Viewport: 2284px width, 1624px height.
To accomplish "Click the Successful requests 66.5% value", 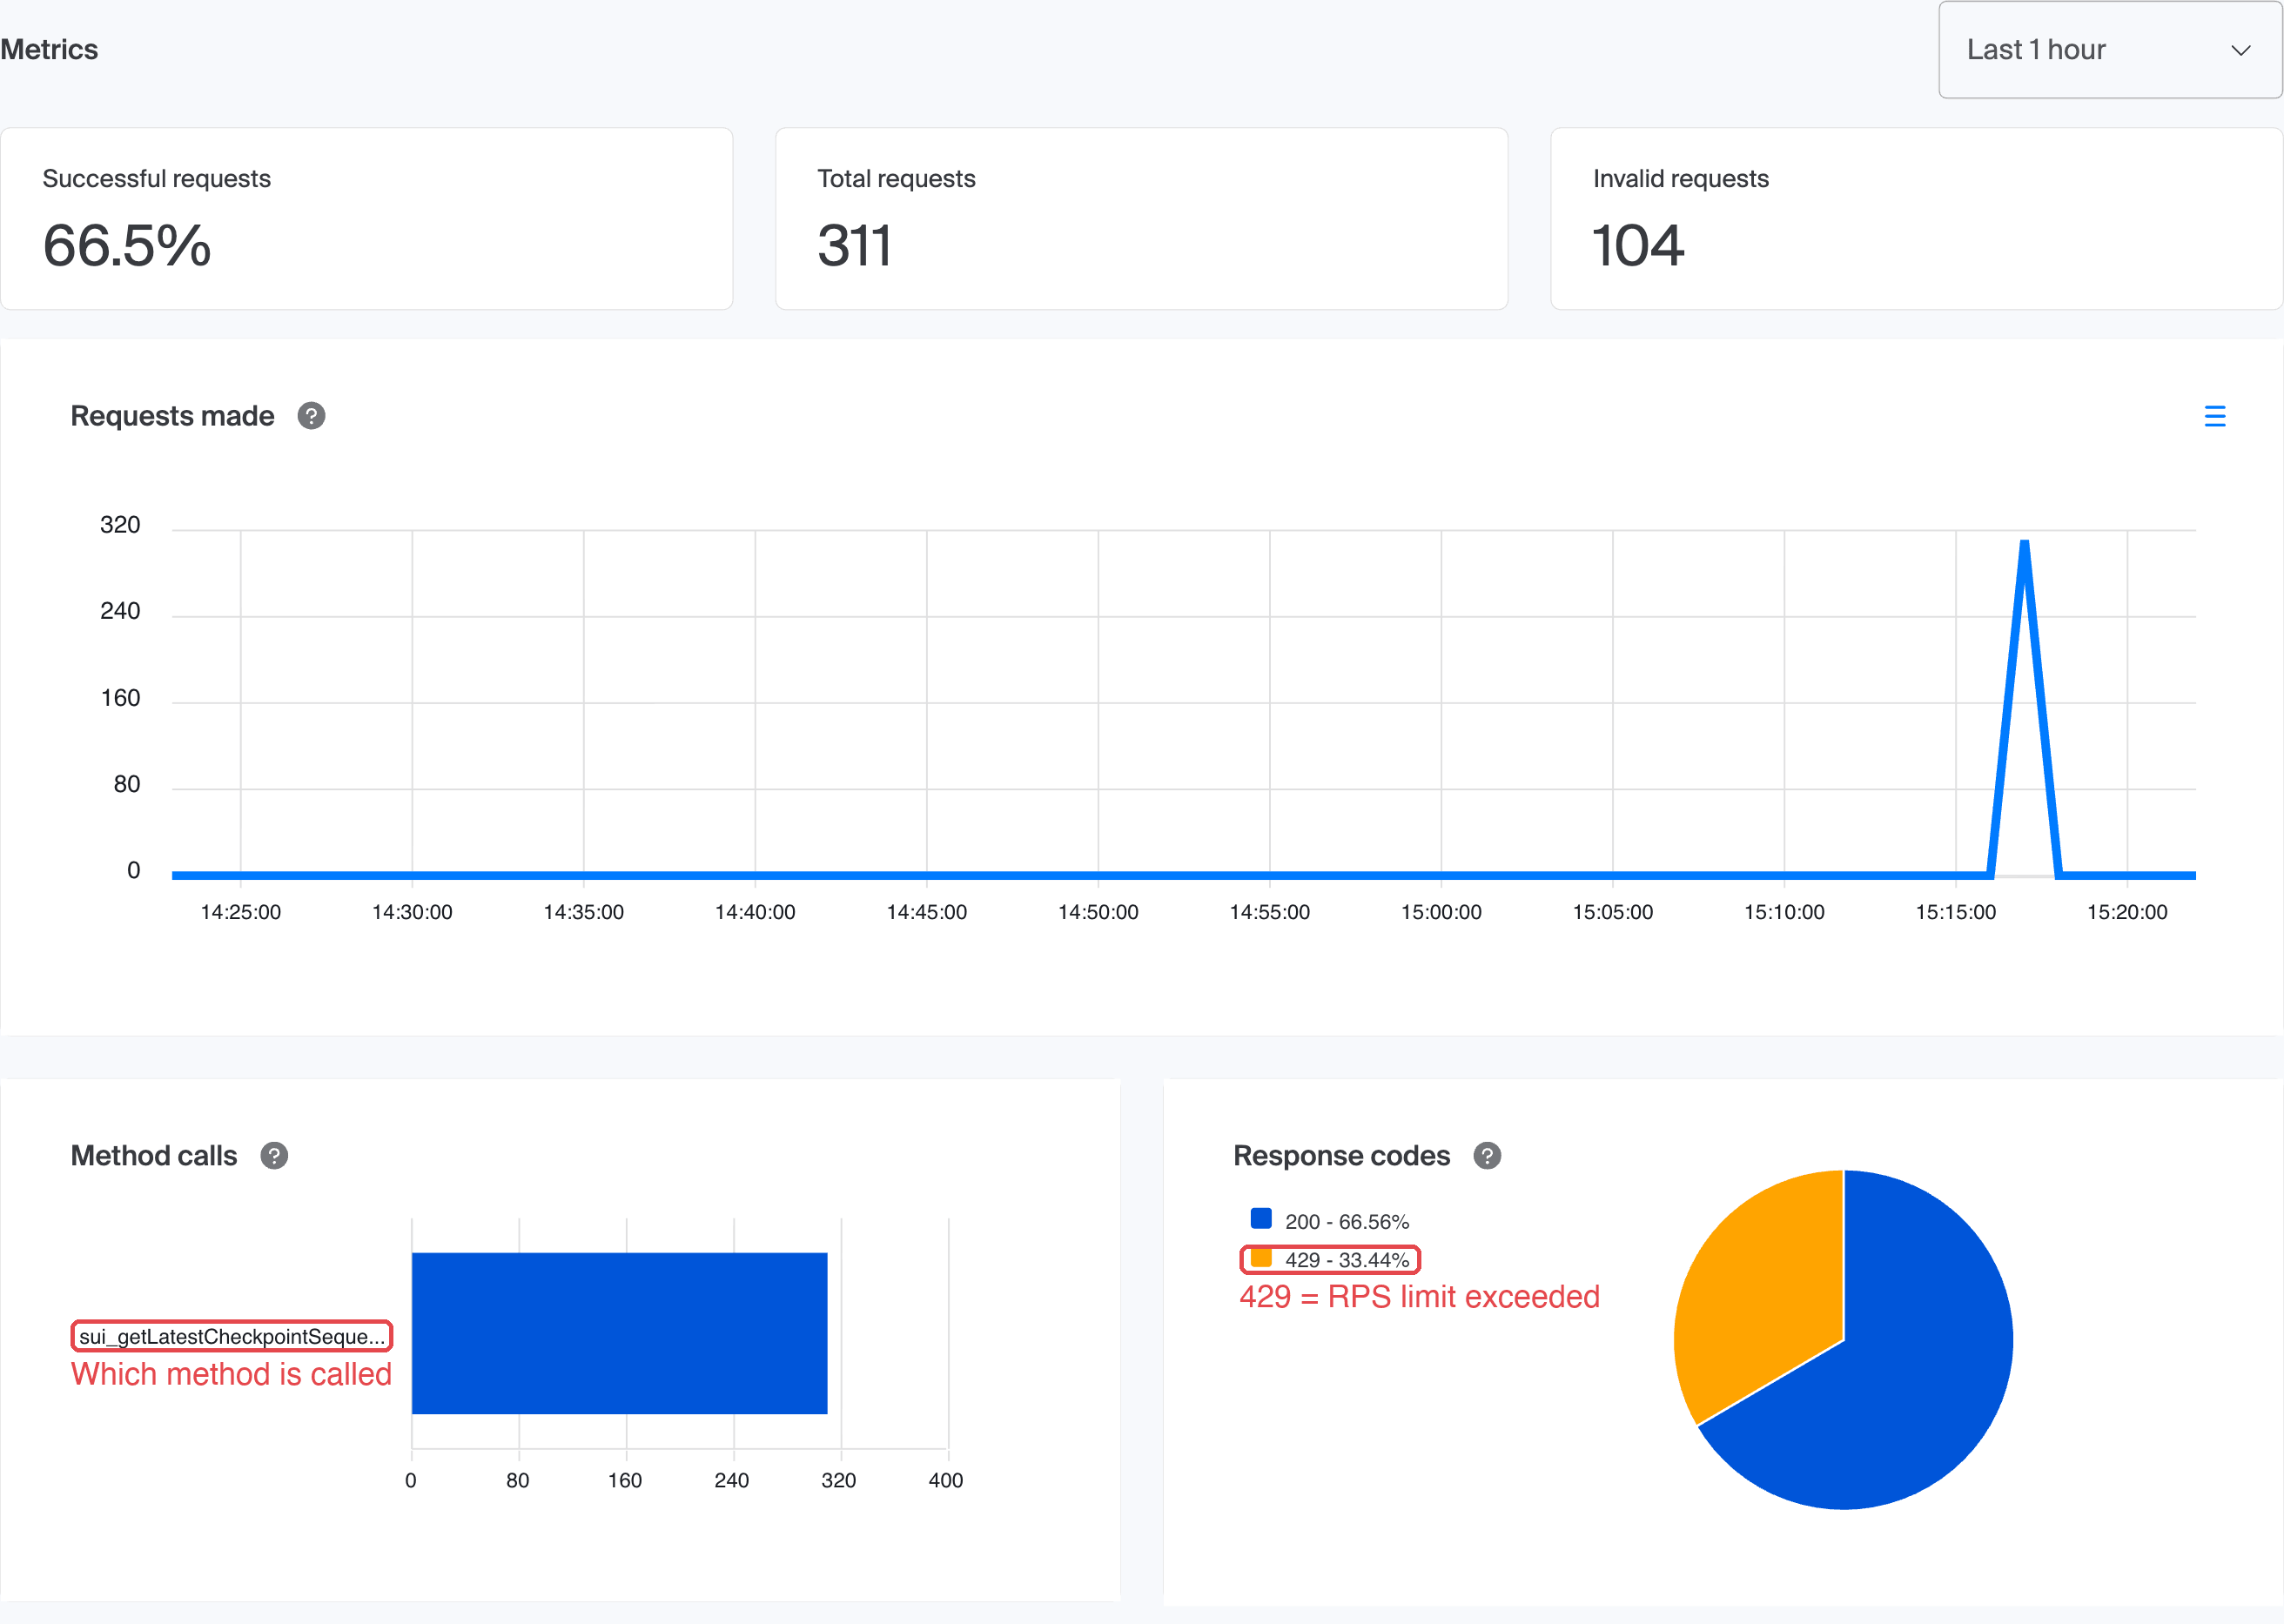I will click(127, 246).
